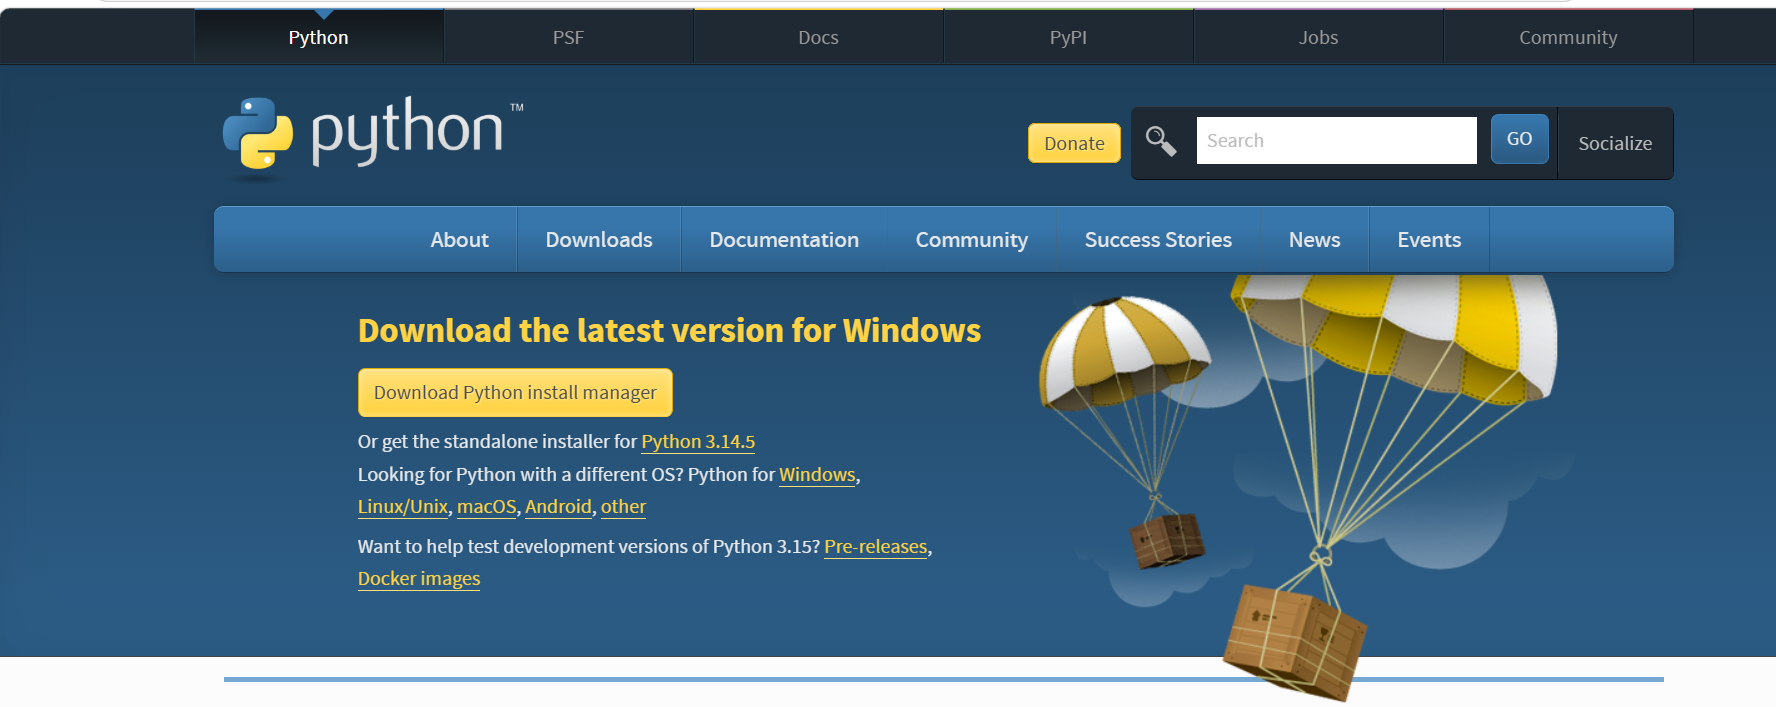1776x707 pixels.
Task: Open the Docs top tab
Action: [x=818, y=38]
